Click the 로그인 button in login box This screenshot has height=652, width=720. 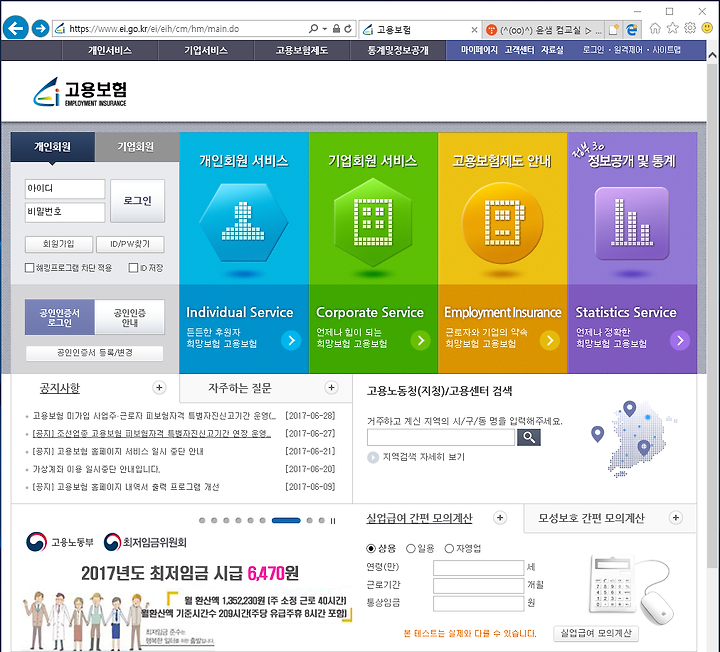click(x=137, y=201)
